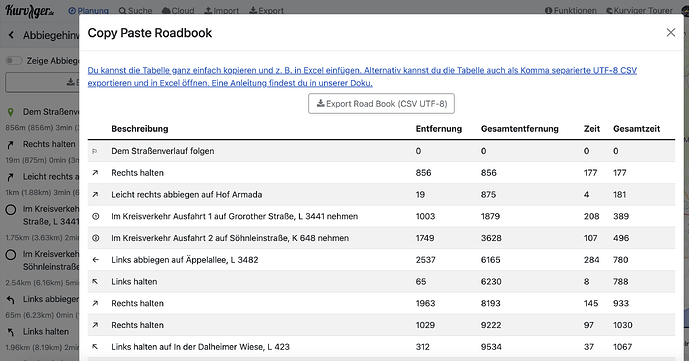Click roundabout icon of Grorother Straße row

click(95, 217)
